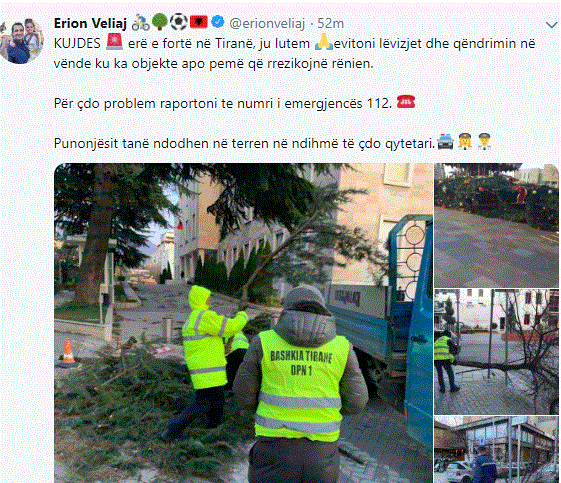Expand the tweet options chevron

(552, 25)
